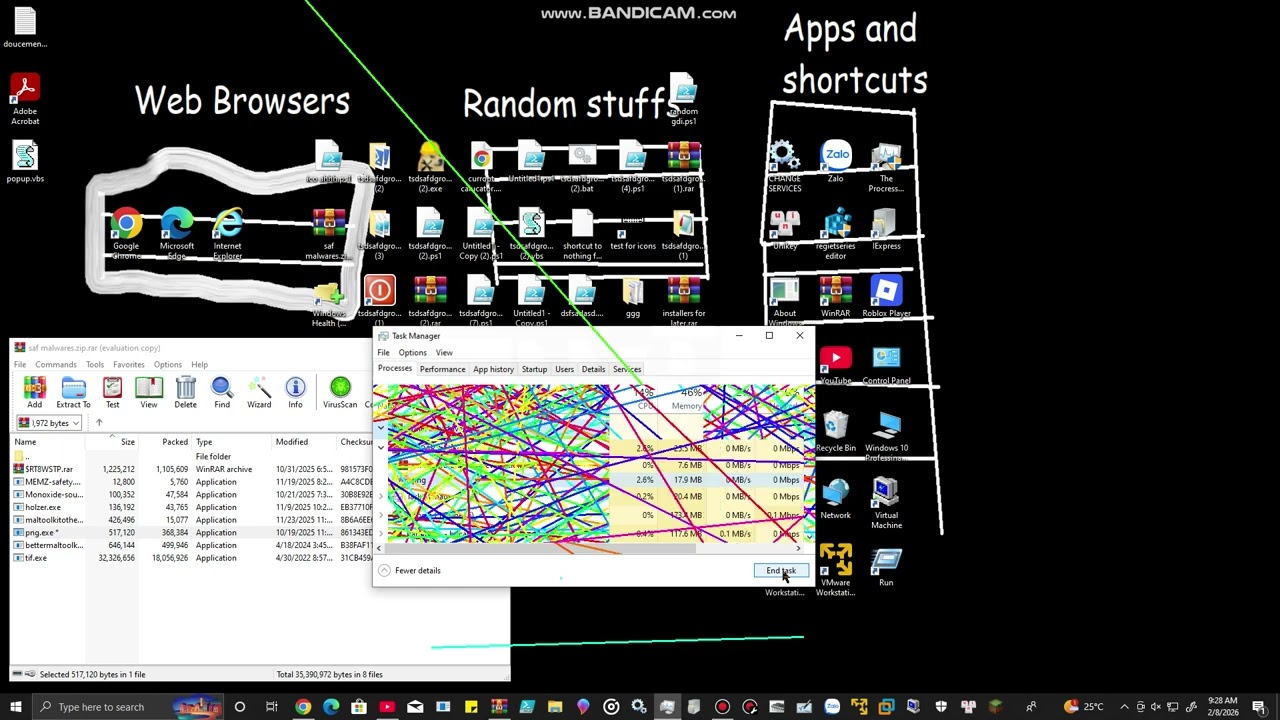Select the Control Panel desktop shortcut
1280x720 pixels.
point(886,365)
